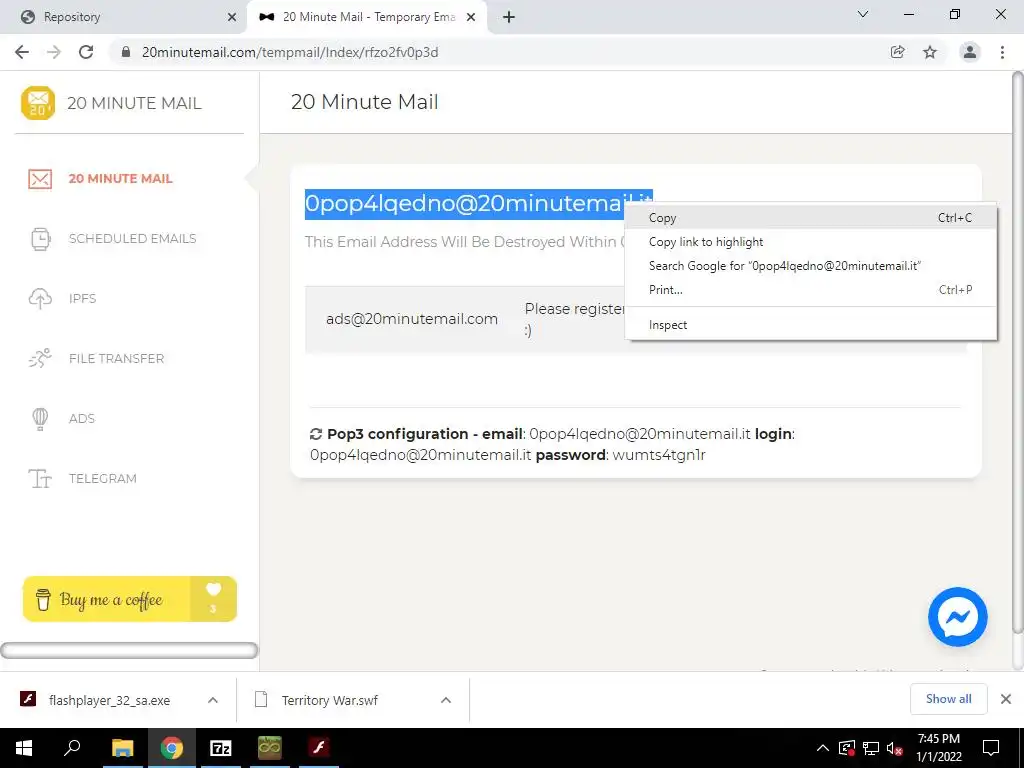Expand Territory War.swf download options

tap(446, 700)
